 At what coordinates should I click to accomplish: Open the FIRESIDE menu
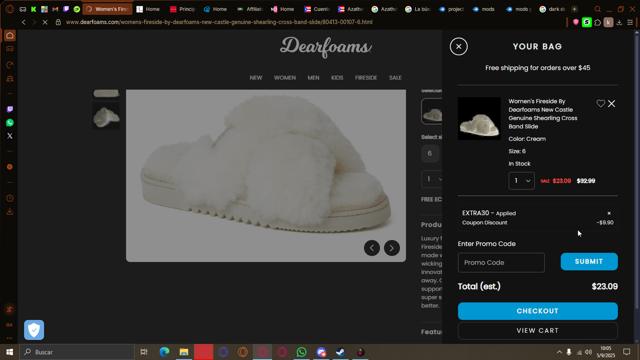(366, 78)
